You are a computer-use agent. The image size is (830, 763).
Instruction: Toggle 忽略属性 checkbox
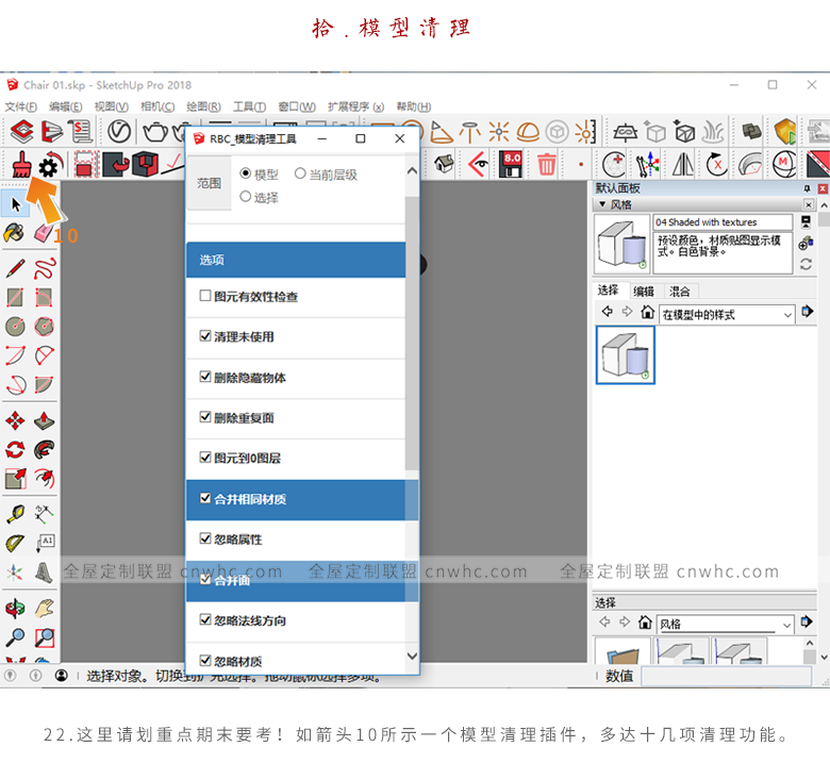click(205, 538)
